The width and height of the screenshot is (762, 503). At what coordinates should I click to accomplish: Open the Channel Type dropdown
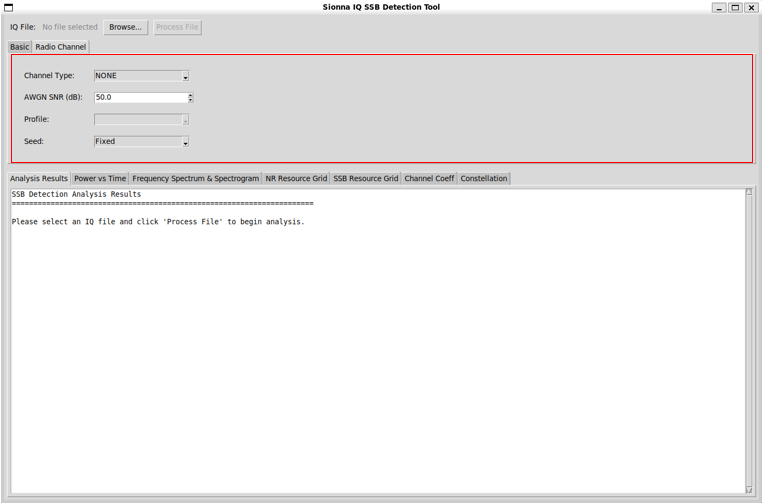click(141, 76)
